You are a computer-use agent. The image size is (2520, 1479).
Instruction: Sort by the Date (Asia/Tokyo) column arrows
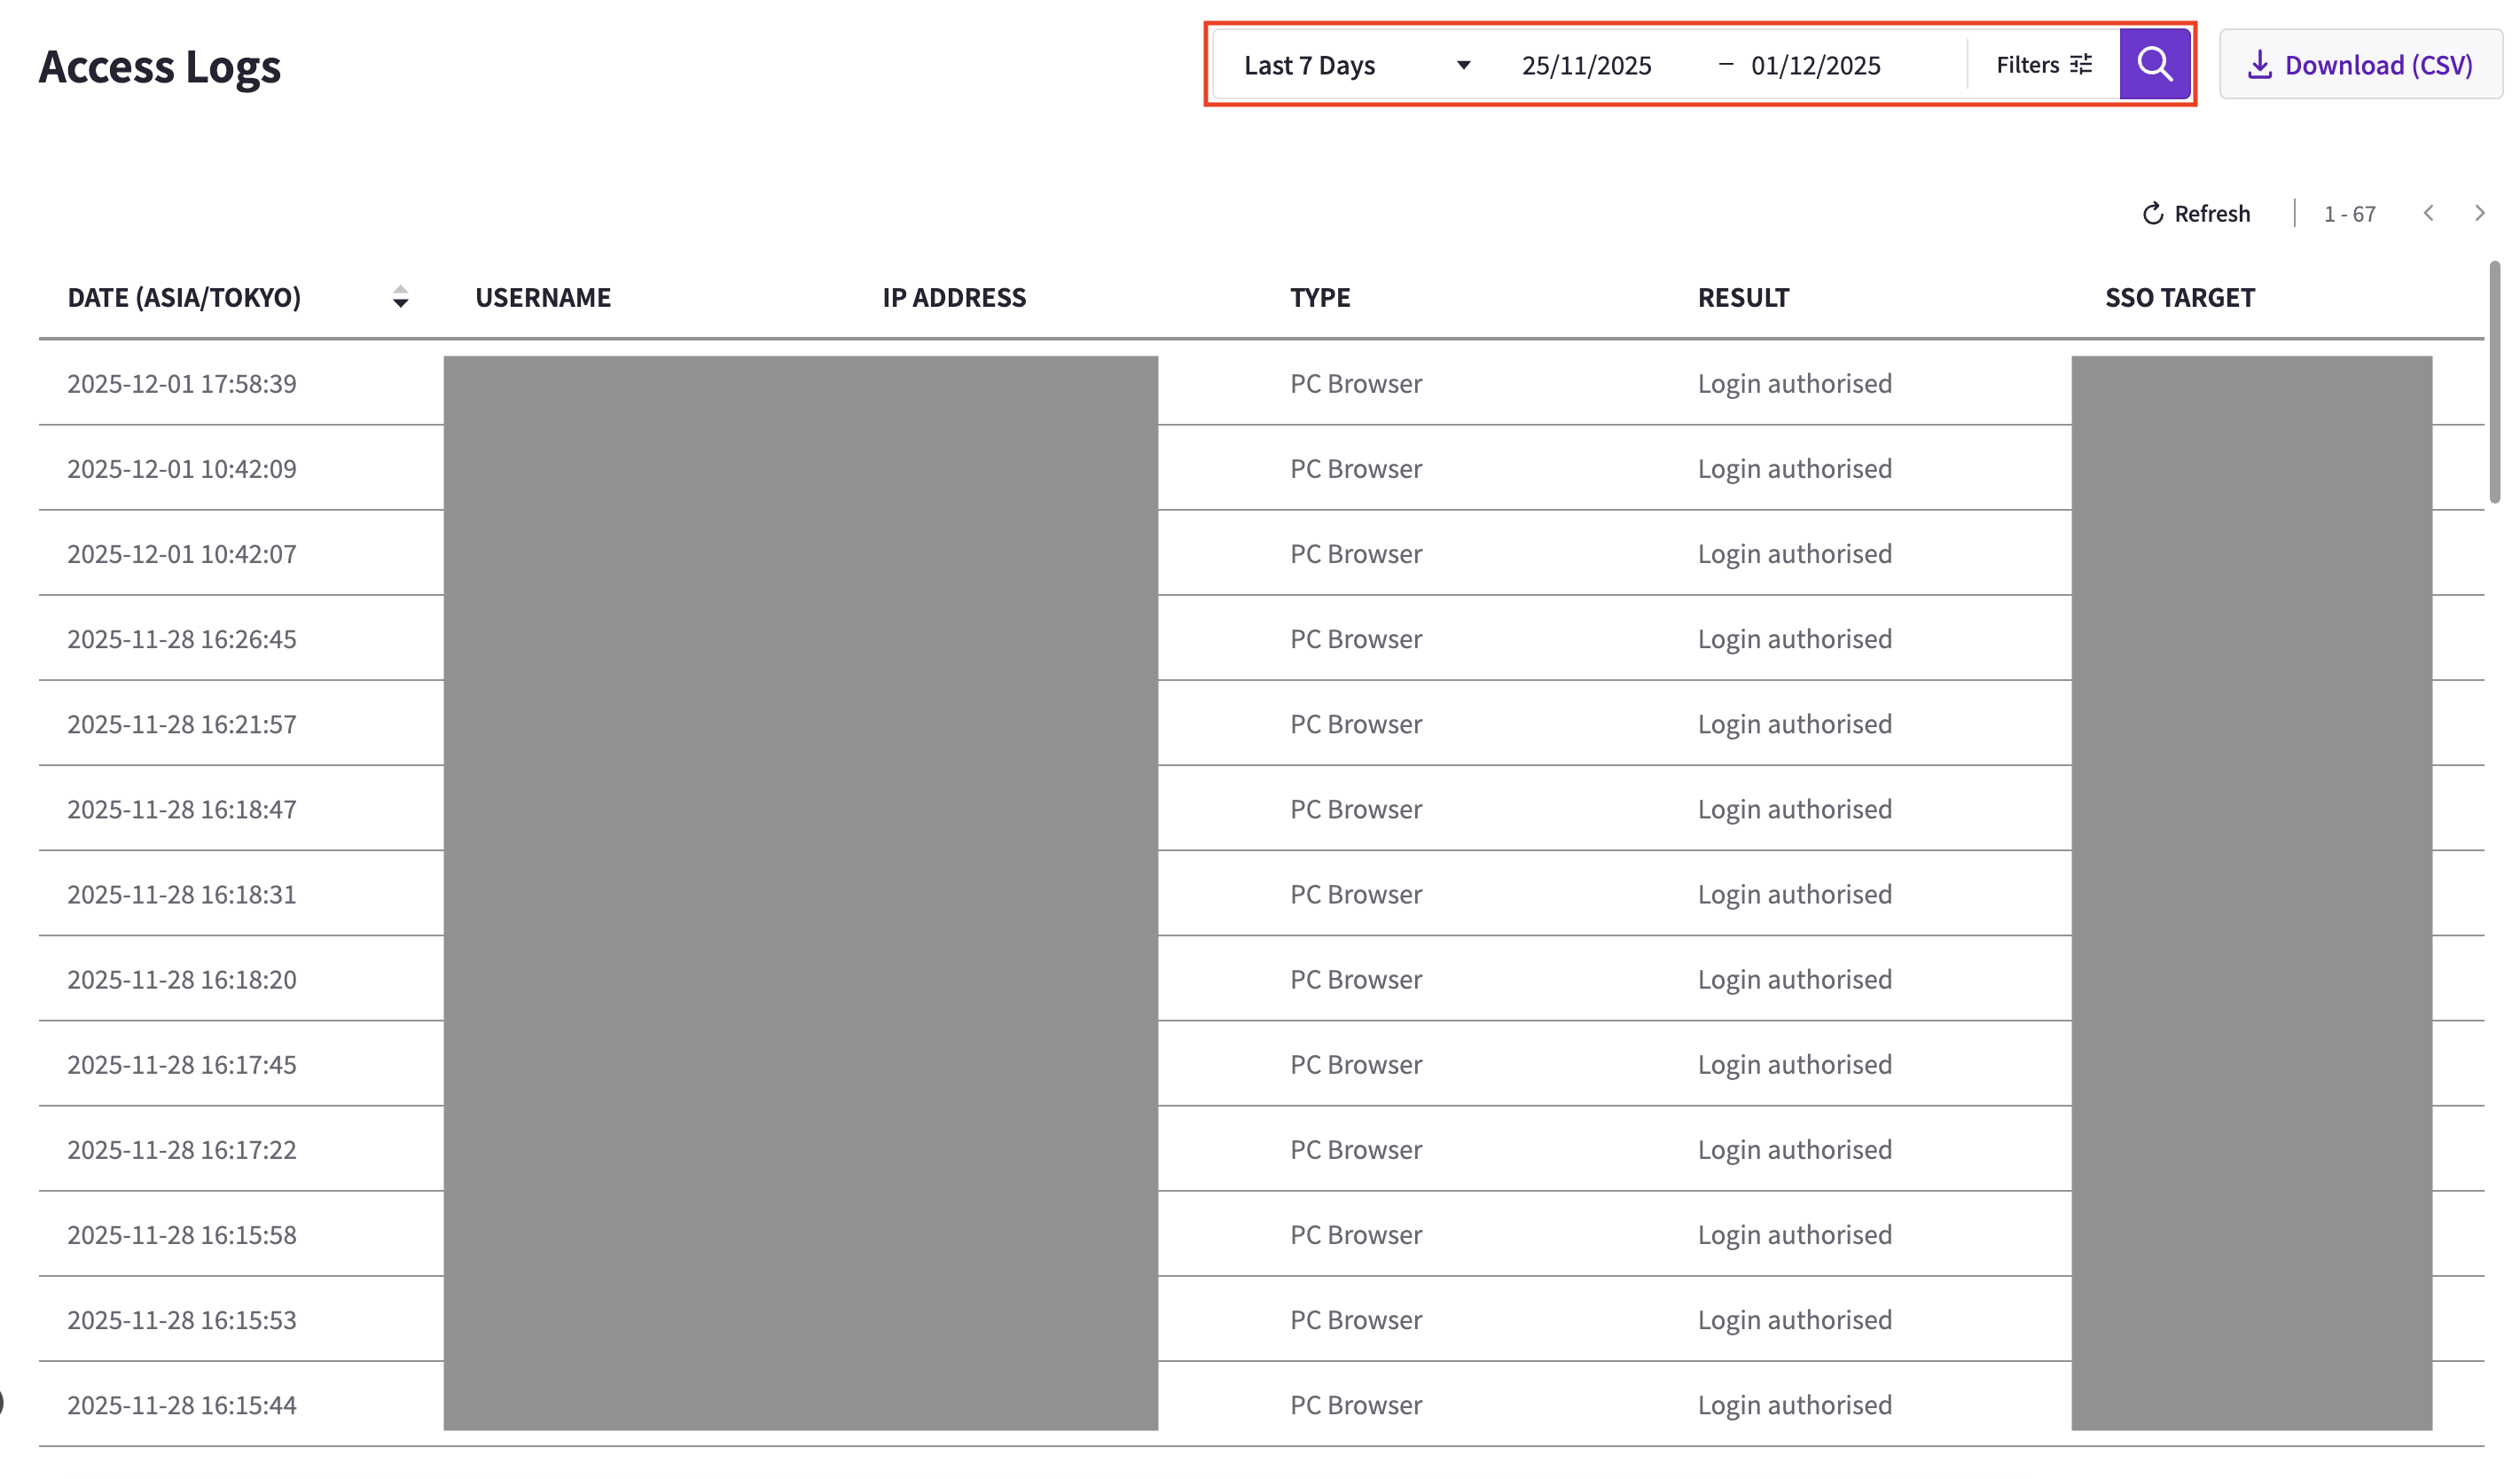pos(400,297)
